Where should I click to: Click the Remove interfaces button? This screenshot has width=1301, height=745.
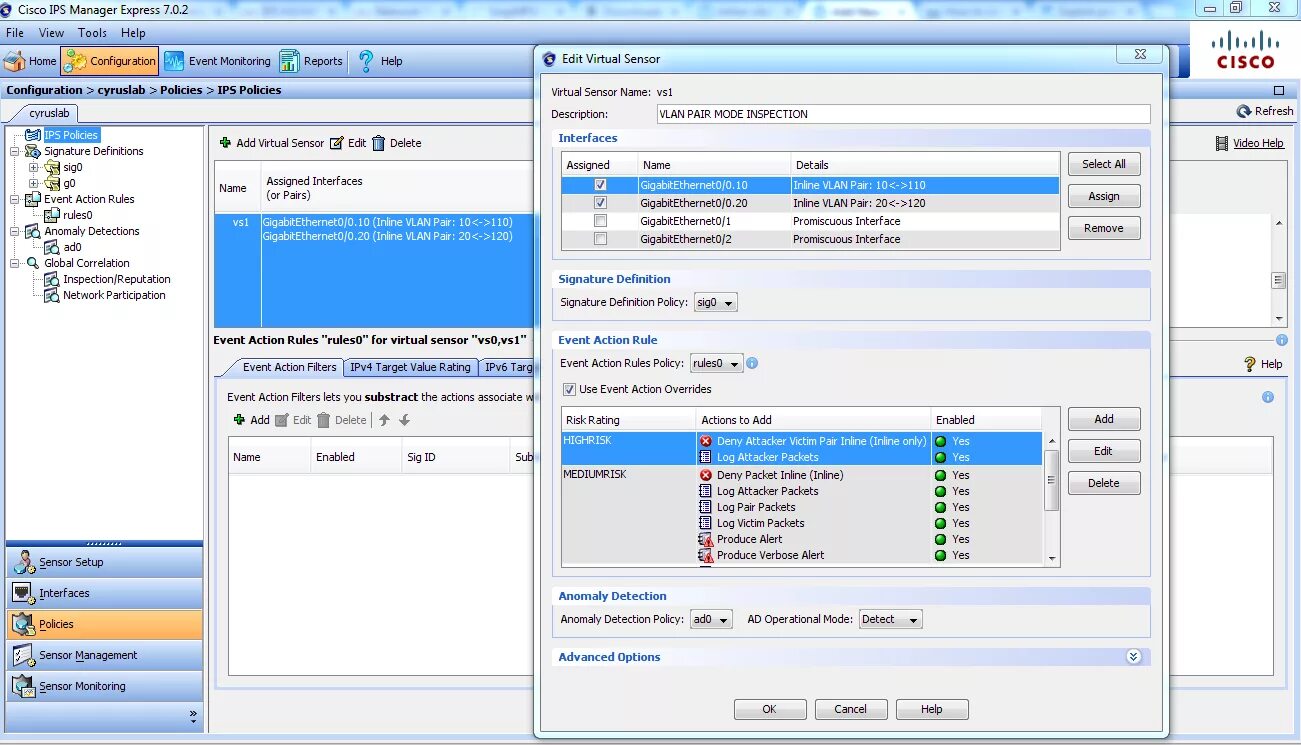point(1104,228)
